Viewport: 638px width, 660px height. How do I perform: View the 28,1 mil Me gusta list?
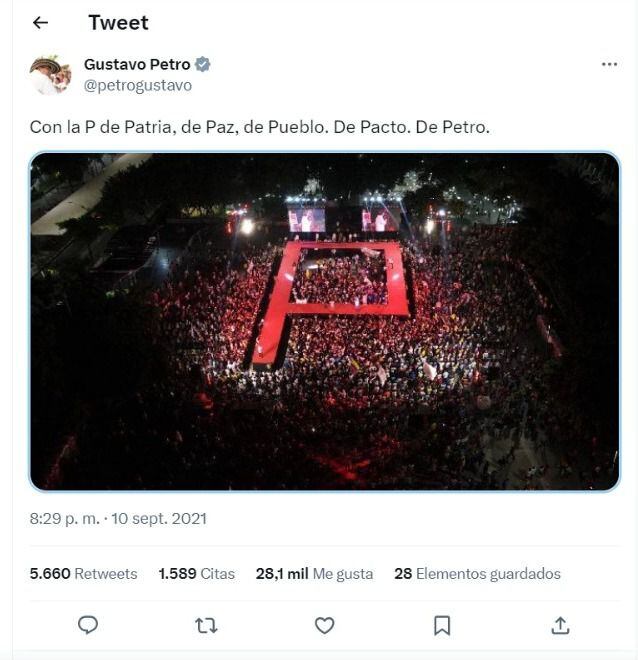tap(314, 574)
